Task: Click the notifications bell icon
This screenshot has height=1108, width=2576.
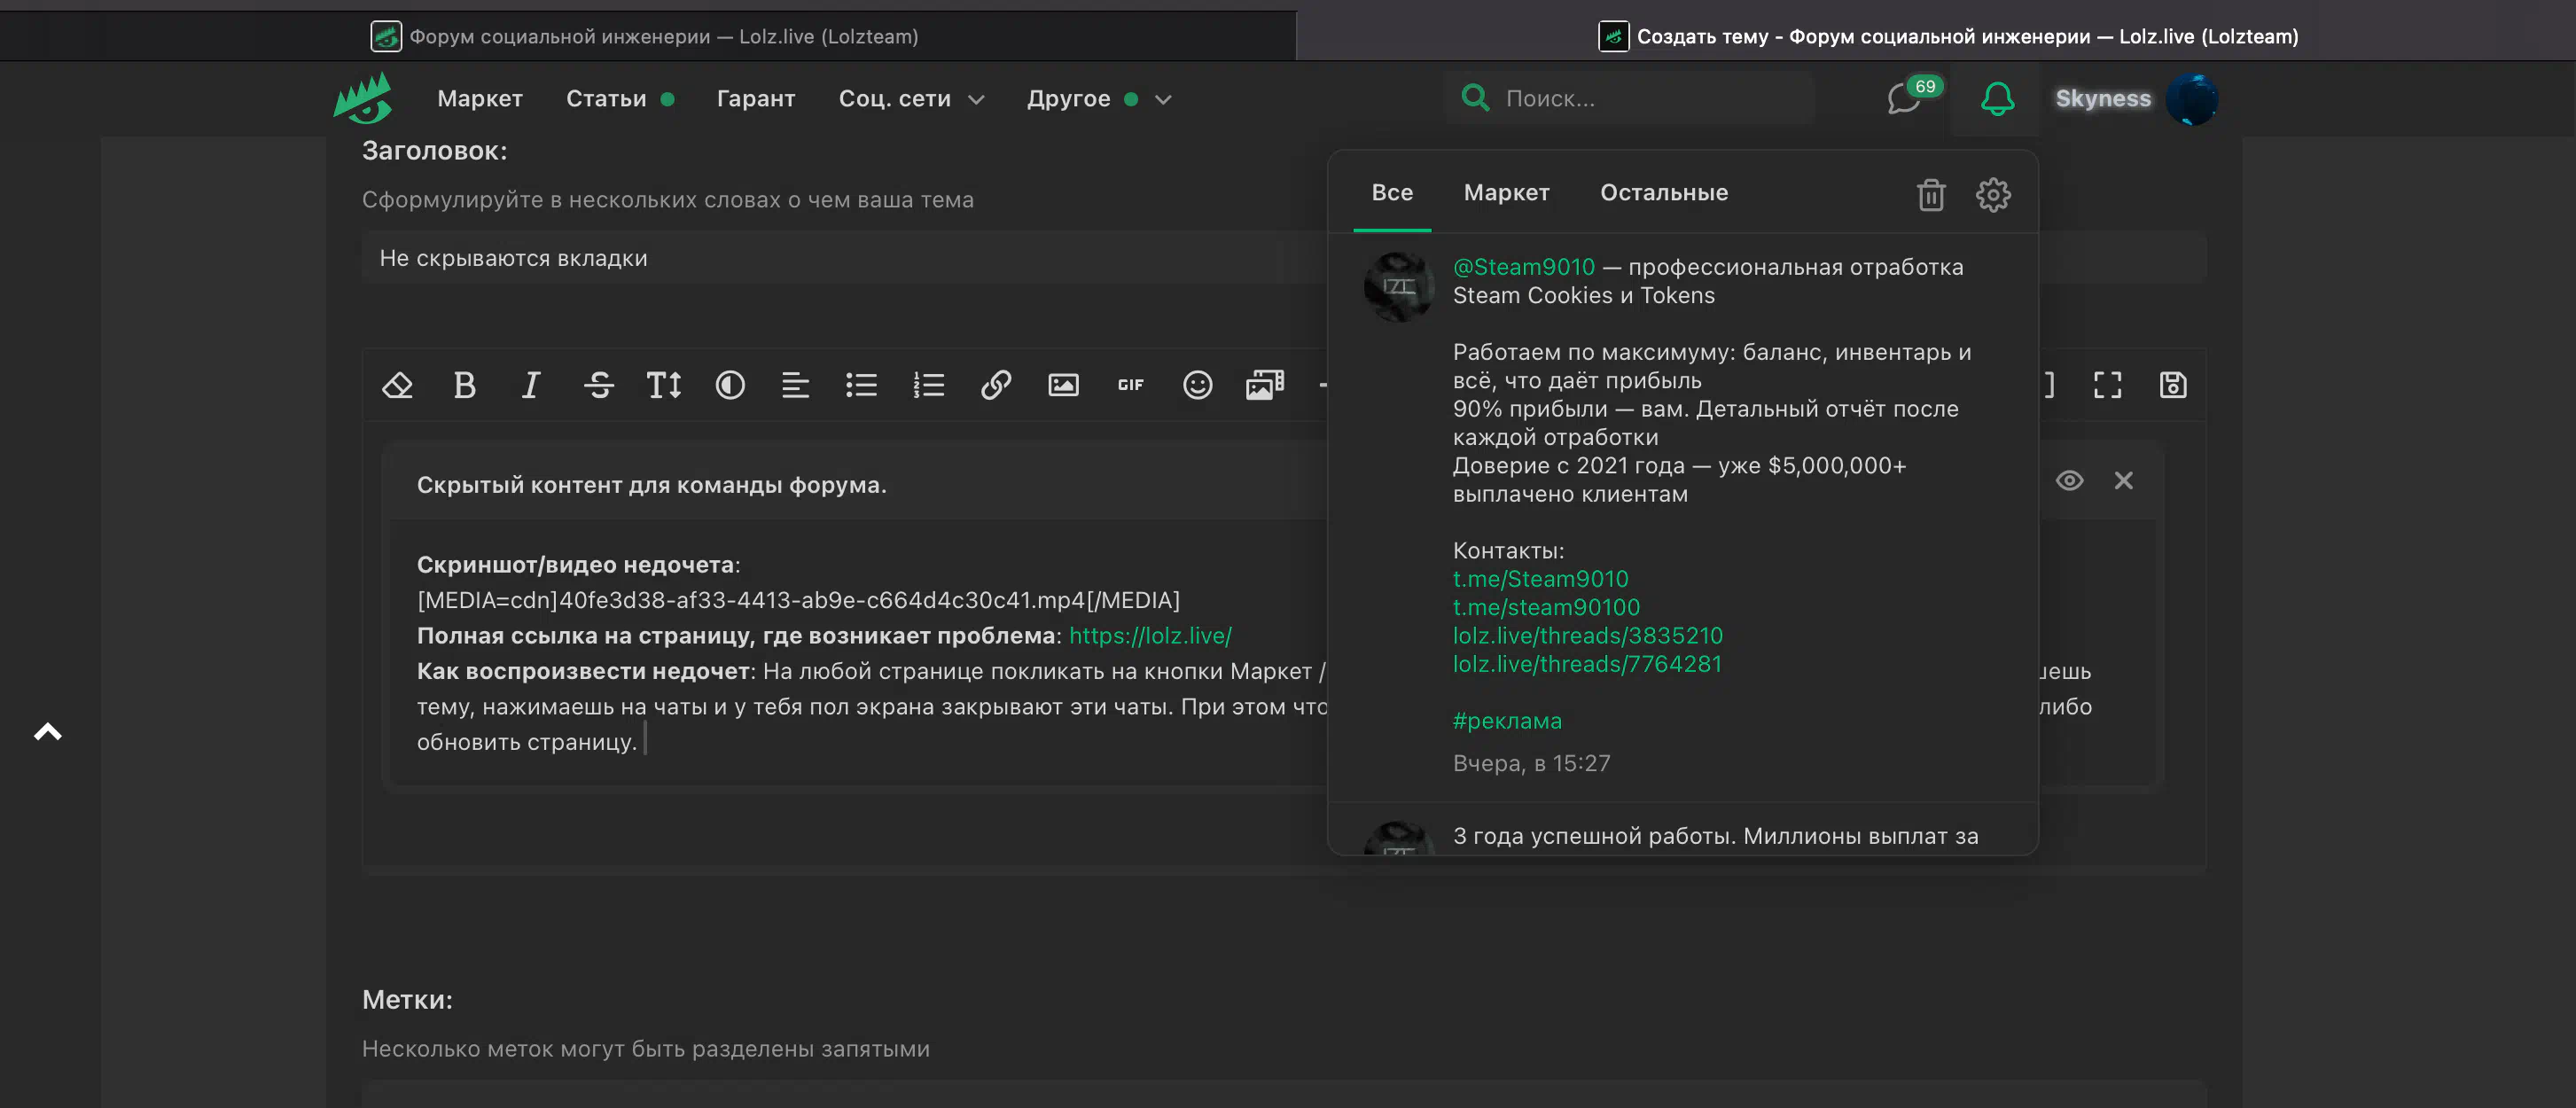Action: [1997, 98]
